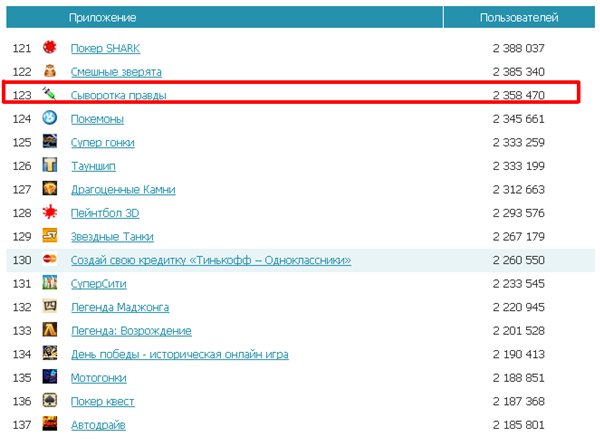The width and height of the screenshot is (600, 439).
Task: Click the user count 2 260 550
Action: pyautogui.click(x=518, y=260)
